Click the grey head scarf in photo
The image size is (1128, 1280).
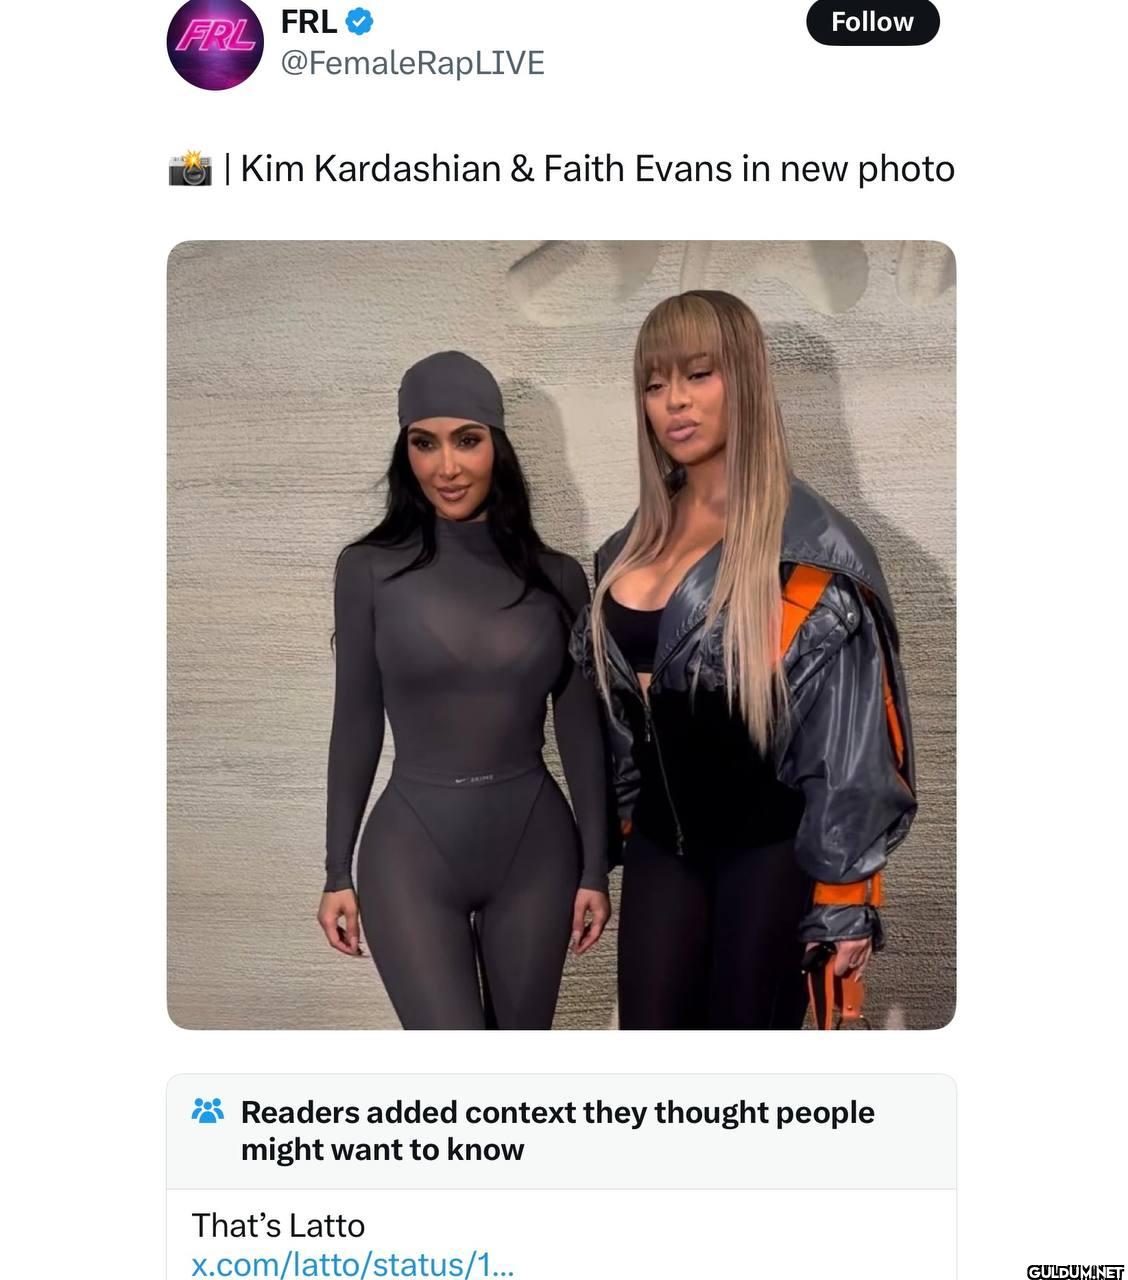click(x=451, y=391)
